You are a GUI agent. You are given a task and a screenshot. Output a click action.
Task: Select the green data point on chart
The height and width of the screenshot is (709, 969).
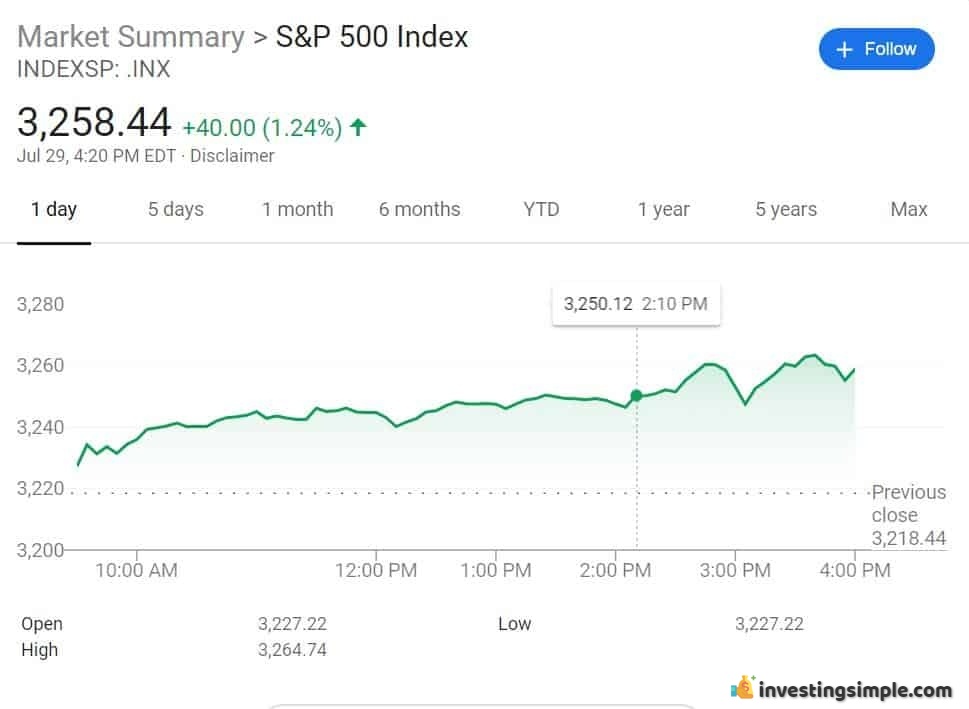636,396
